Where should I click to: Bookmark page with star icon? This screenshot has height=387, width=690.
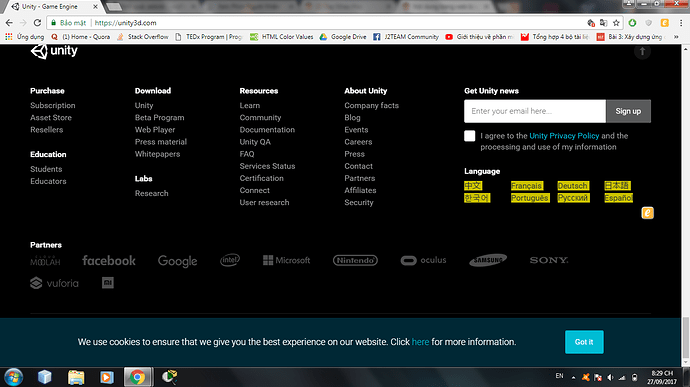coord(616,23)
